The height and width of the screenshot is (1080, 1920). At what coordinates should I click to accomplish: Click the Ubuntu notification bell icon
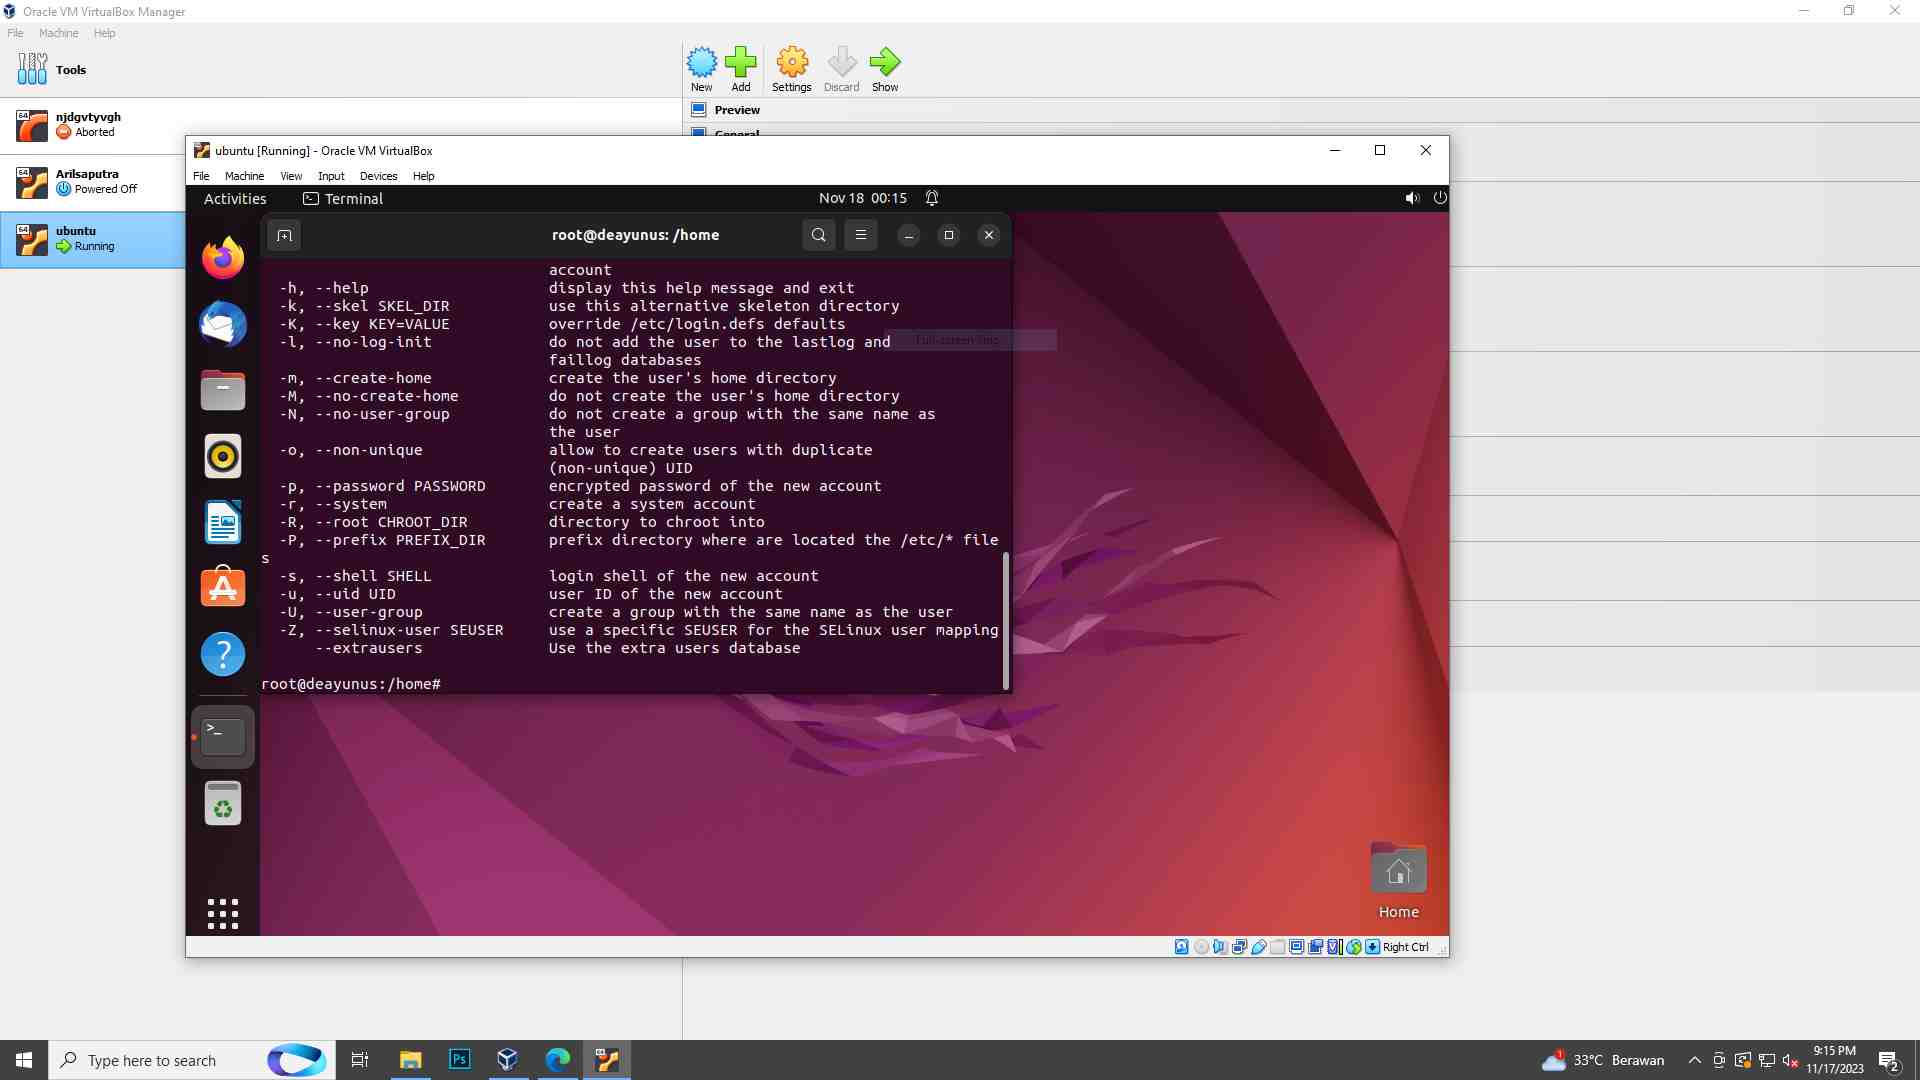coord(932,198)
